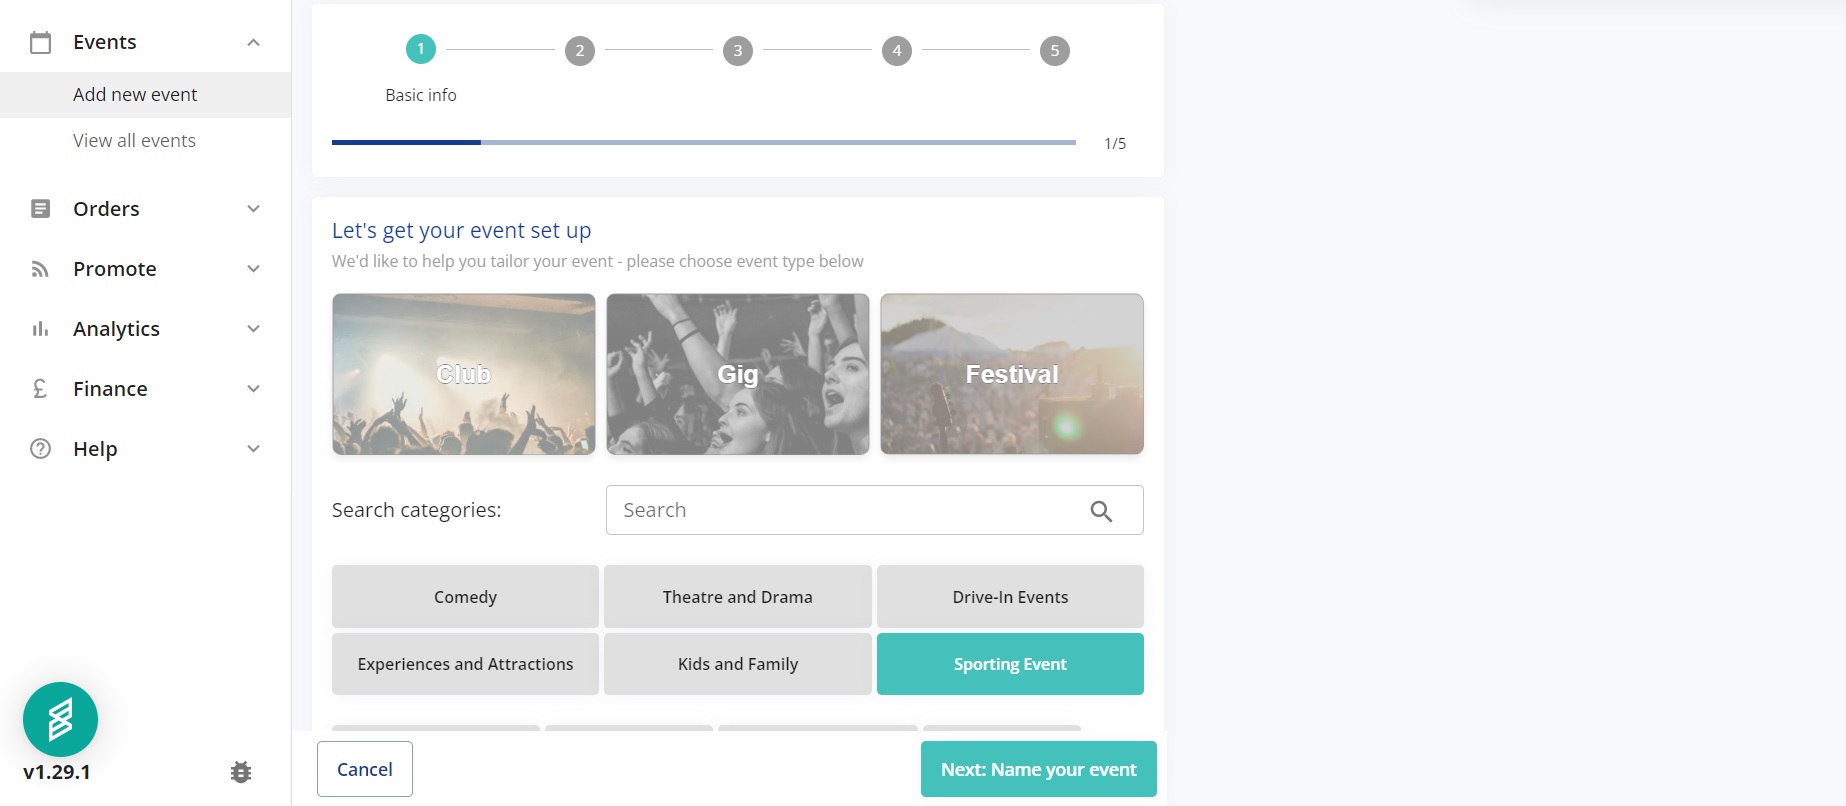The height and width of the screenshot is (806, 1846).
Task: Expand the Analytics section chevron
Action: click(254, 329)
